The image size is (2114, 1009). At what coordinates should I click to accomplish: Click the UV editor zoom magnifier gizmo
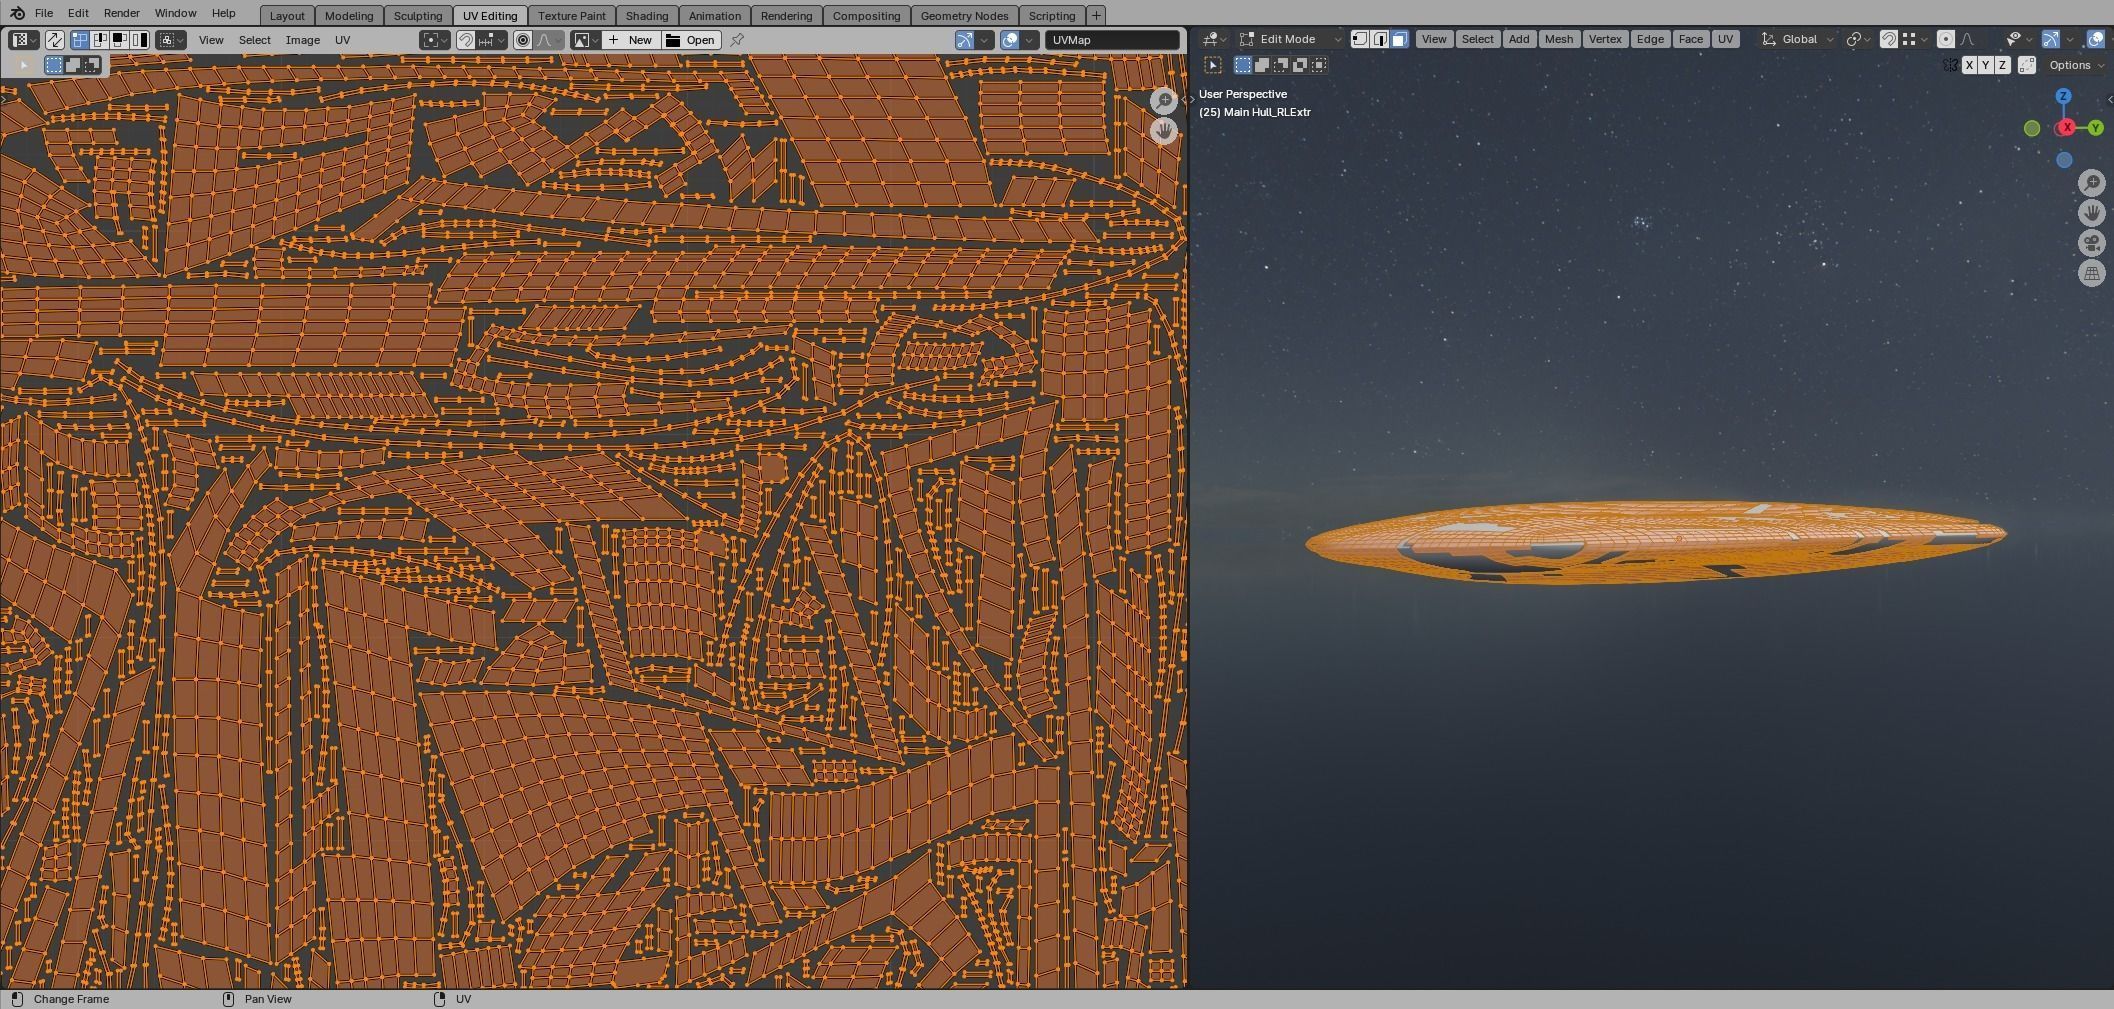[x=1164, y=100]
